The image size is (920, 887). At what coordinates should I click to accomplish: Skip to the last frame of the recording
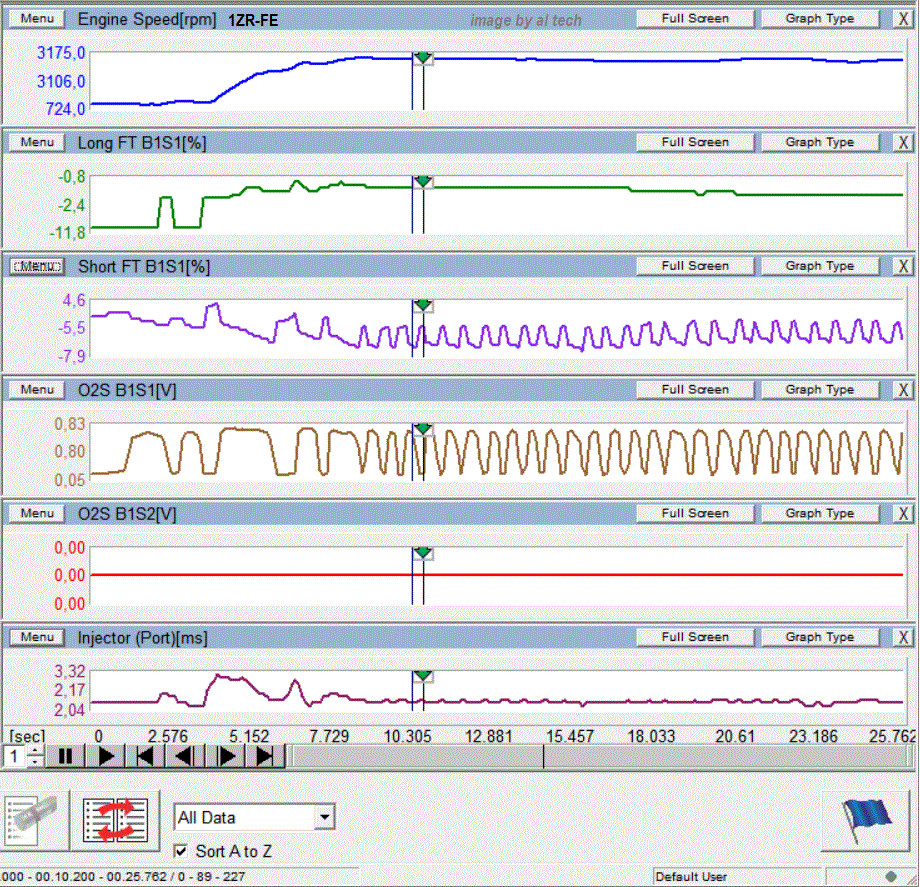coord(265,757)
